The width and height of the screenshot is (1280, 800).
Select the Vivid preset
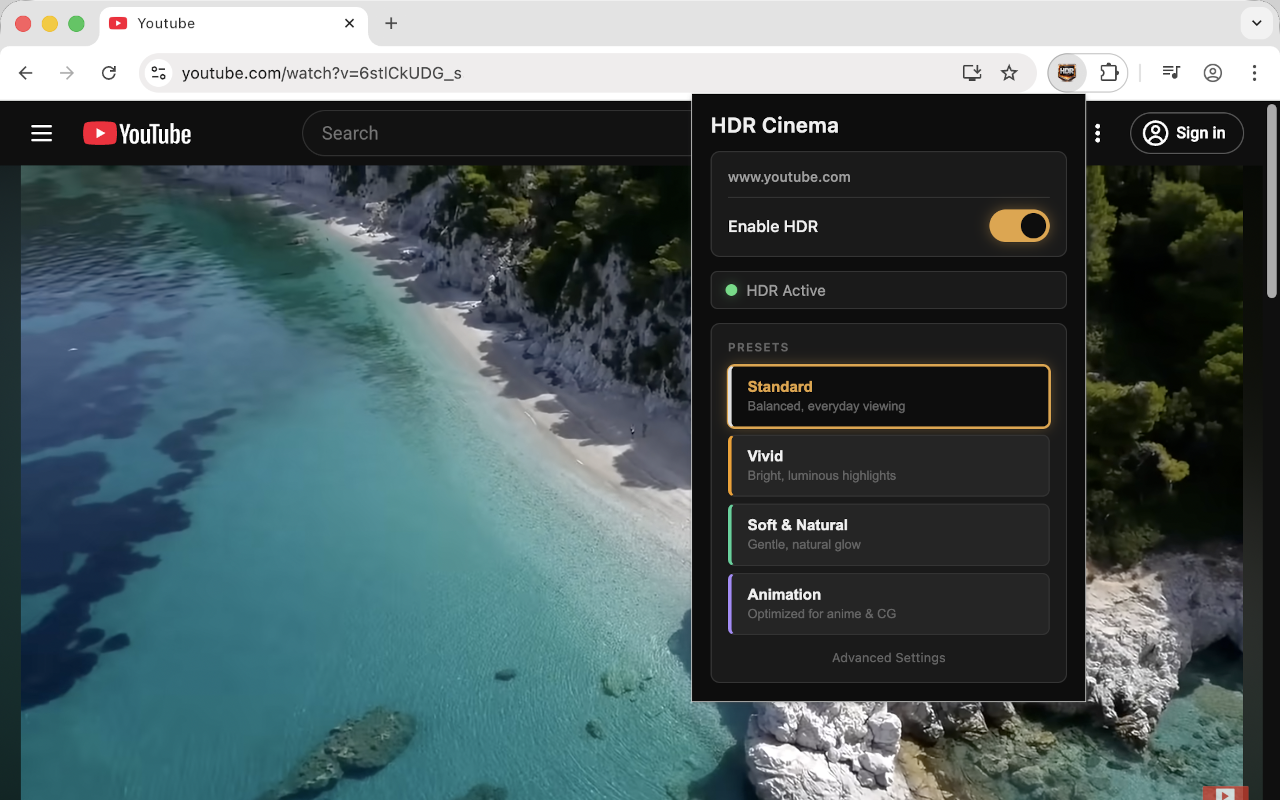point(889,465)
